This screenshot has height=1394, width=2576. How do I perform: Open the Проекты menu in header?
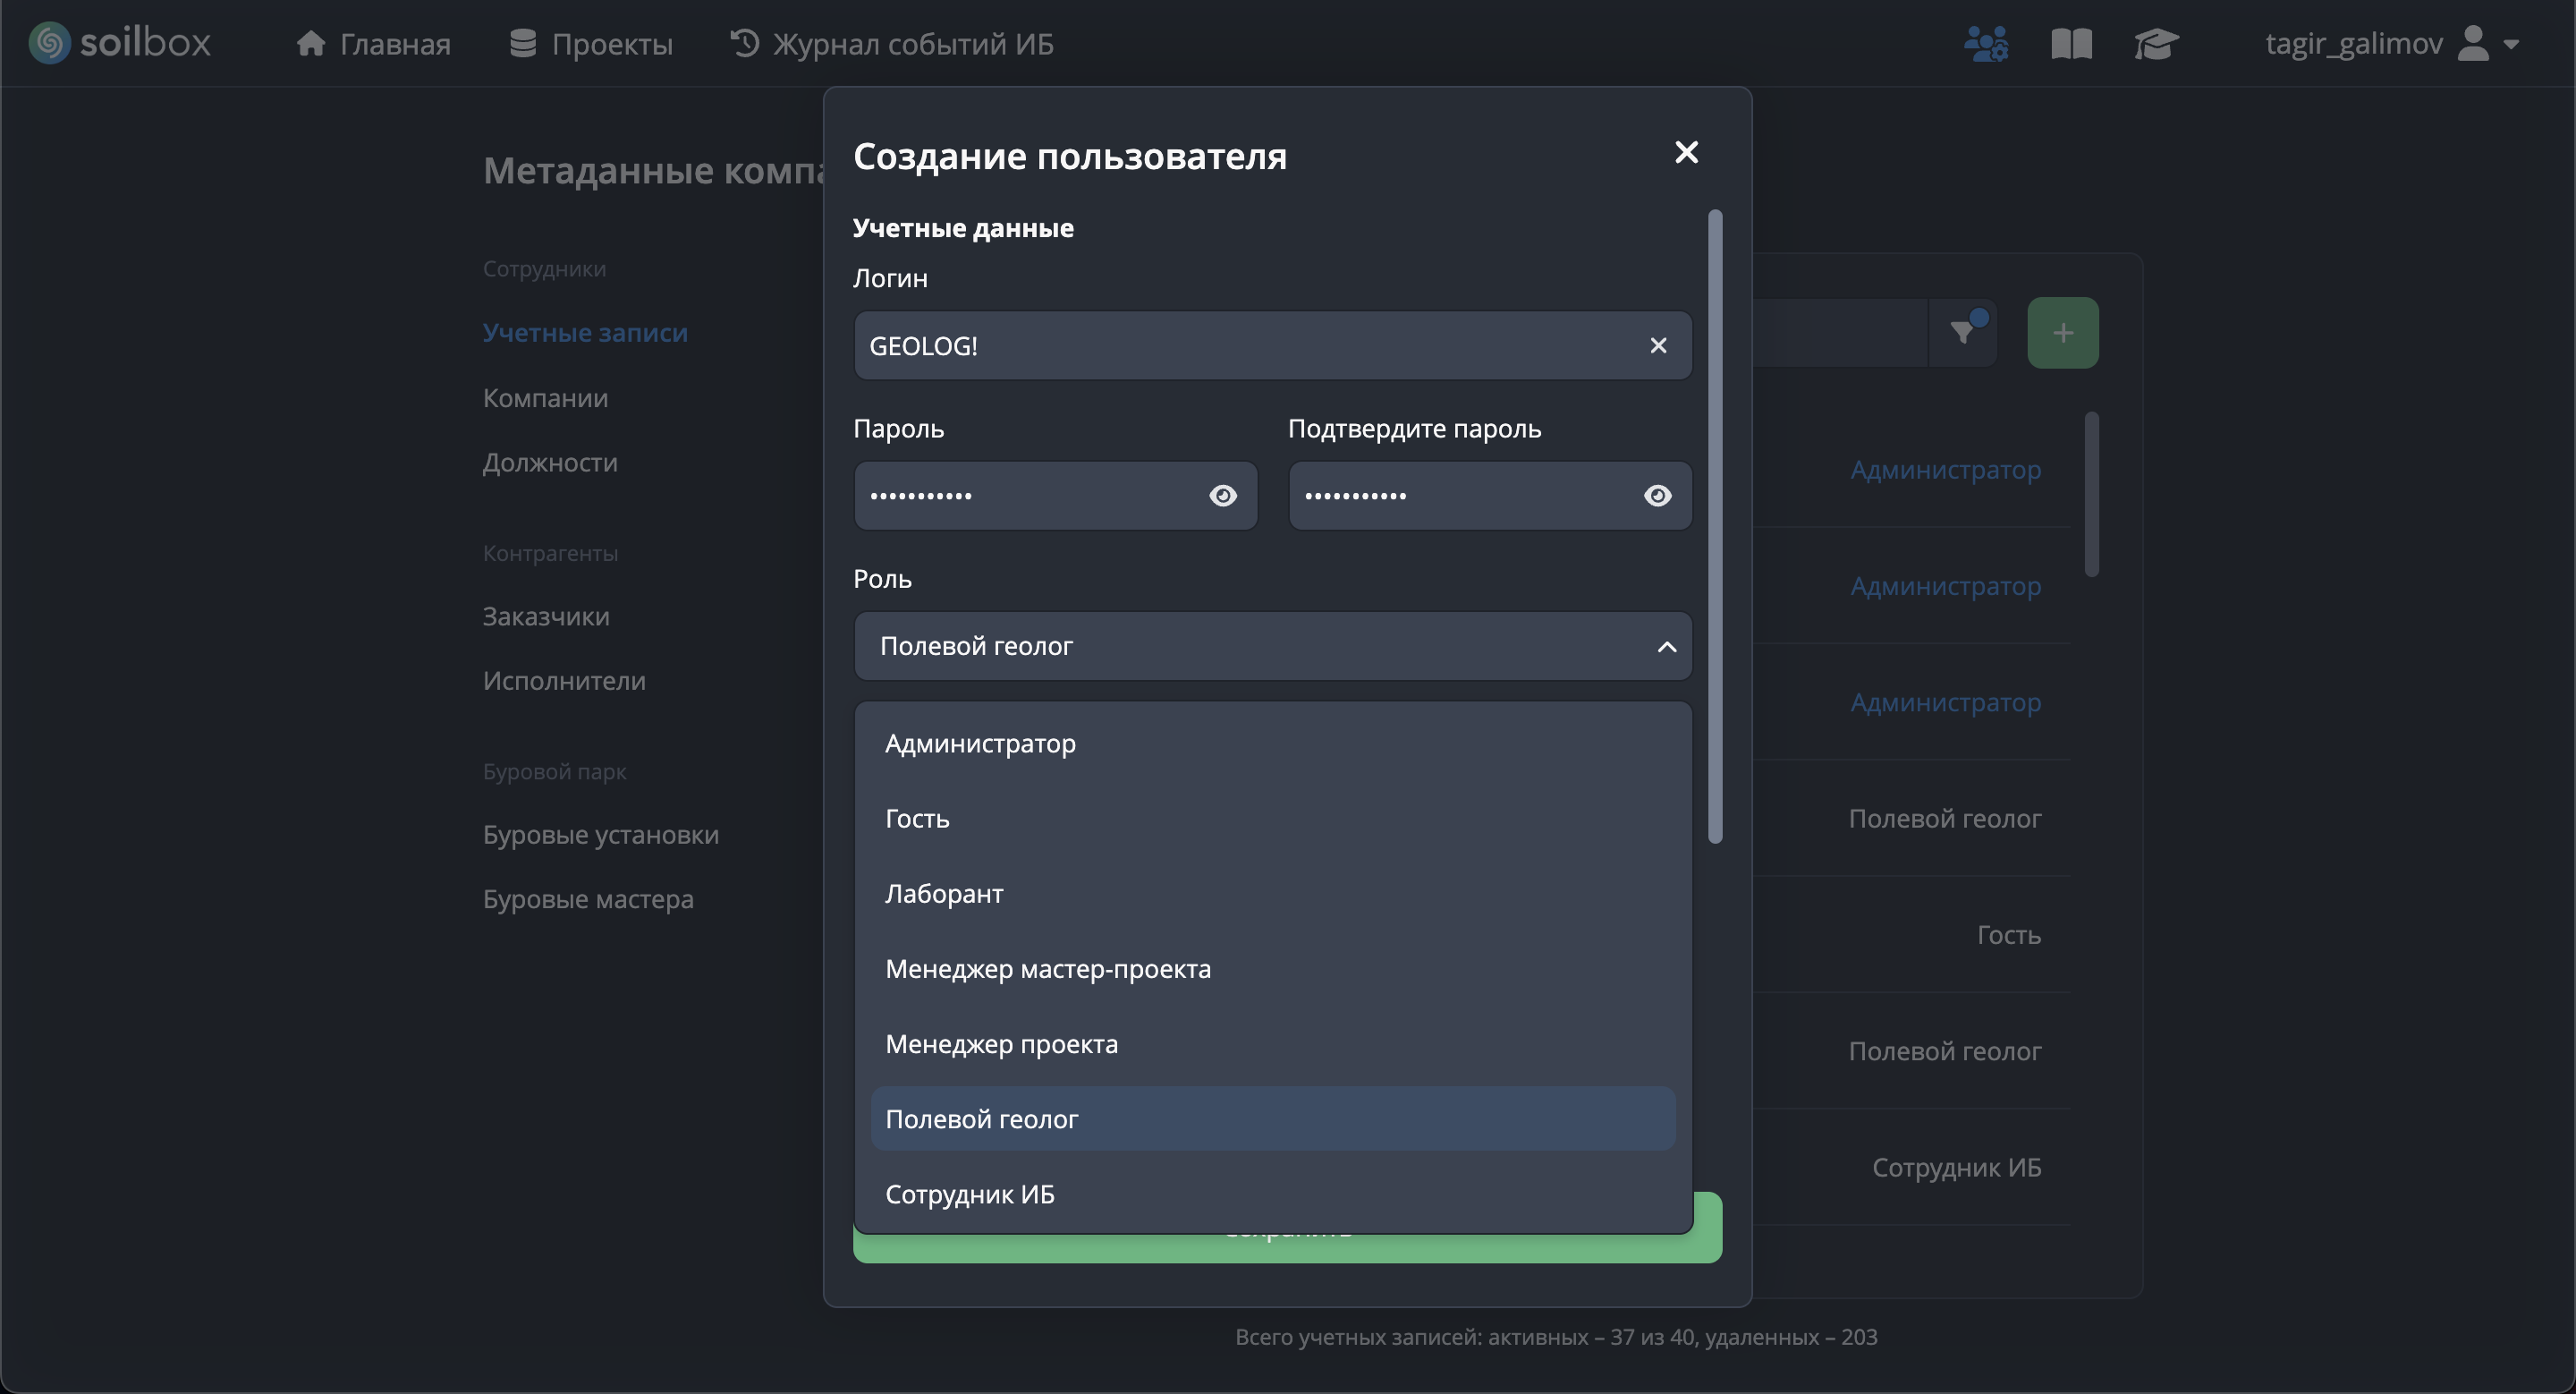tap(589, 43)
